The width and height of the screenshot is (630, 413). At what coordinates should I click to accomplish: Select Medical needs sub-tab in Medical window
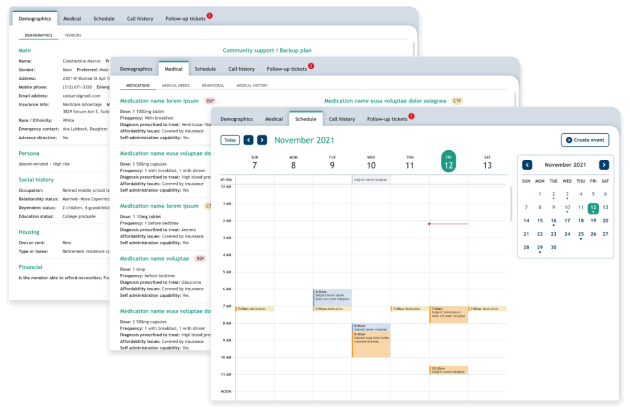click(176, 85)
